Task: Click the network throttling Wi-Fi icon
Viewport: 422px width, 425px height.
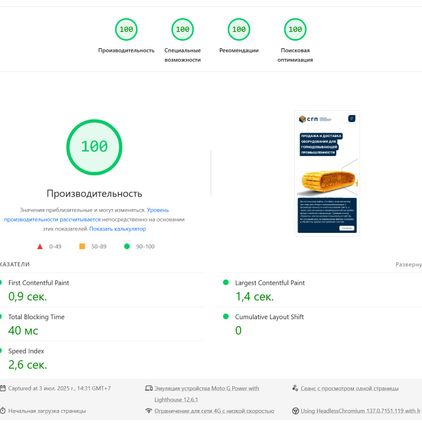Action: tap(149, 411)
